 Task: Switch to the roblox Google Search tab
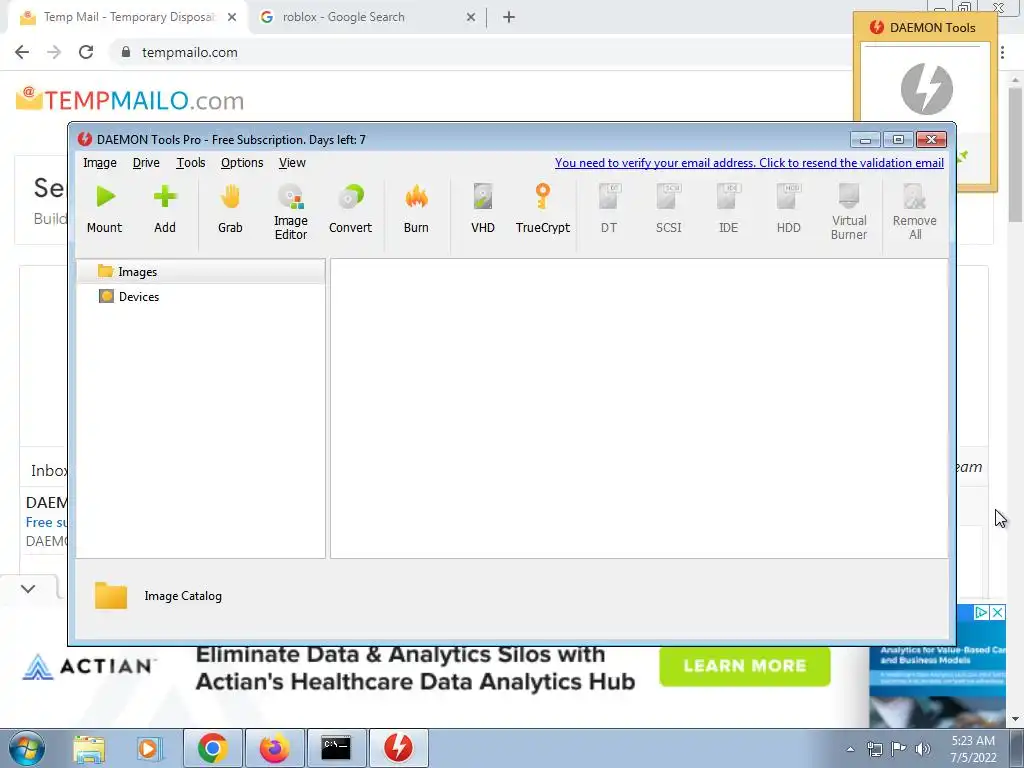click(369, 17)
